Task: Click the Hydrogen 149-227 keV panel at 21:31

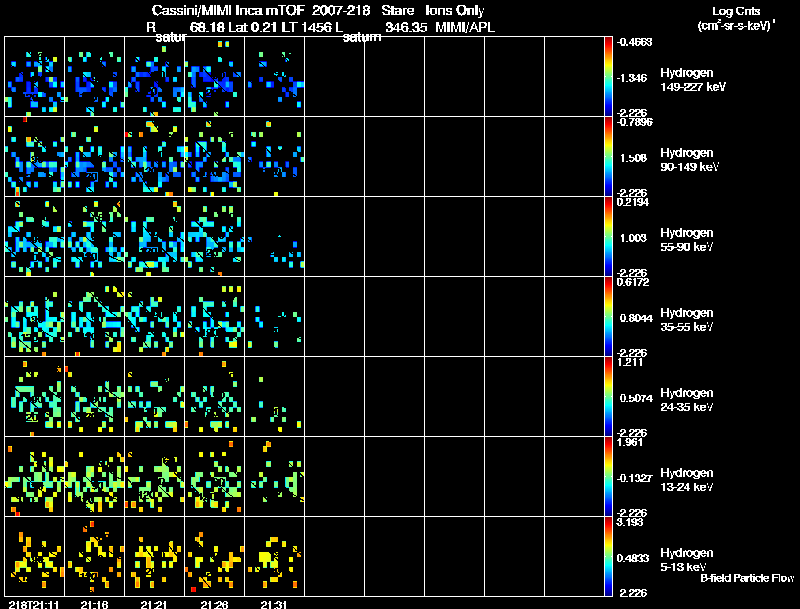Action: [x=274, y=77]
